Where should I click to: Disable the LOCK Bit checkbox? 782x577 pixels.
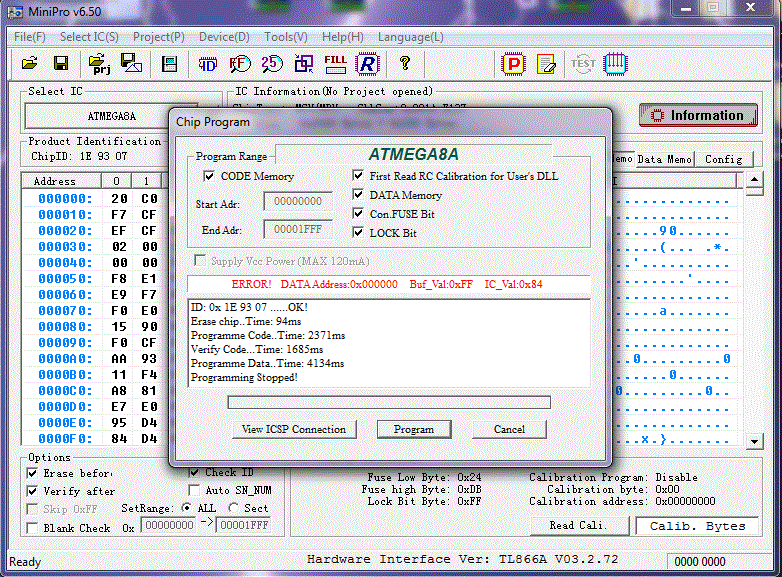click(359, 233)
